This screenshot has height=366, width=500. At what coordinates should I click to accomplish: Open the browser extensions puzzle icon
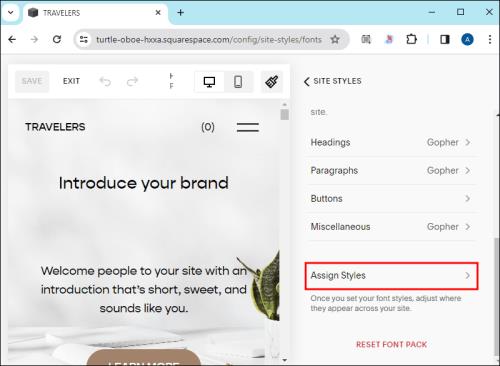point(411,40)
